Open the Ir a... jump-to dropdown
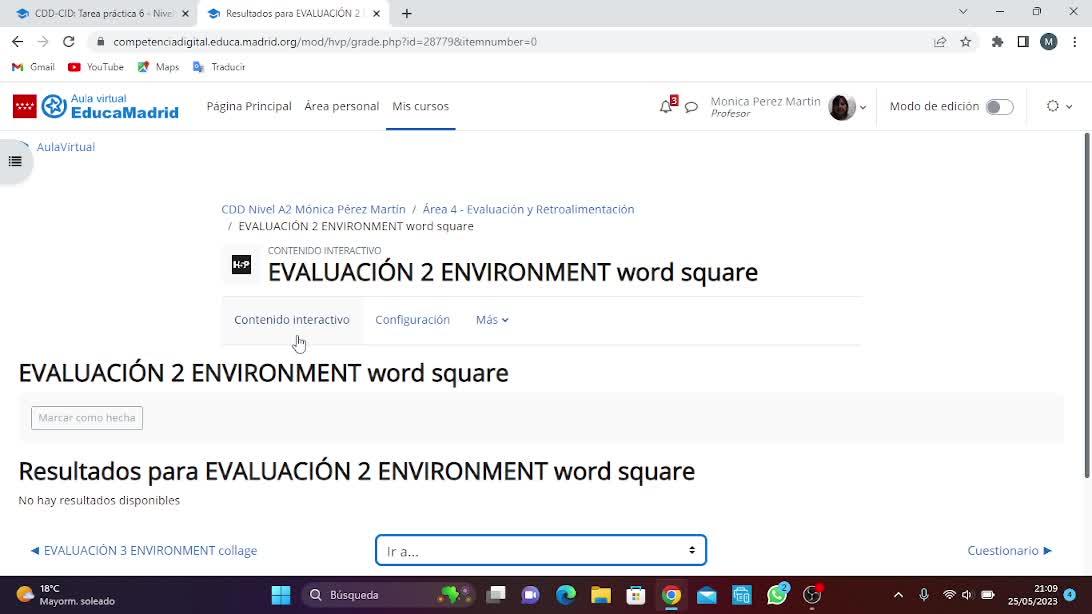The height and width of the screenshot is (614, 1092). (x=540, y=551)
